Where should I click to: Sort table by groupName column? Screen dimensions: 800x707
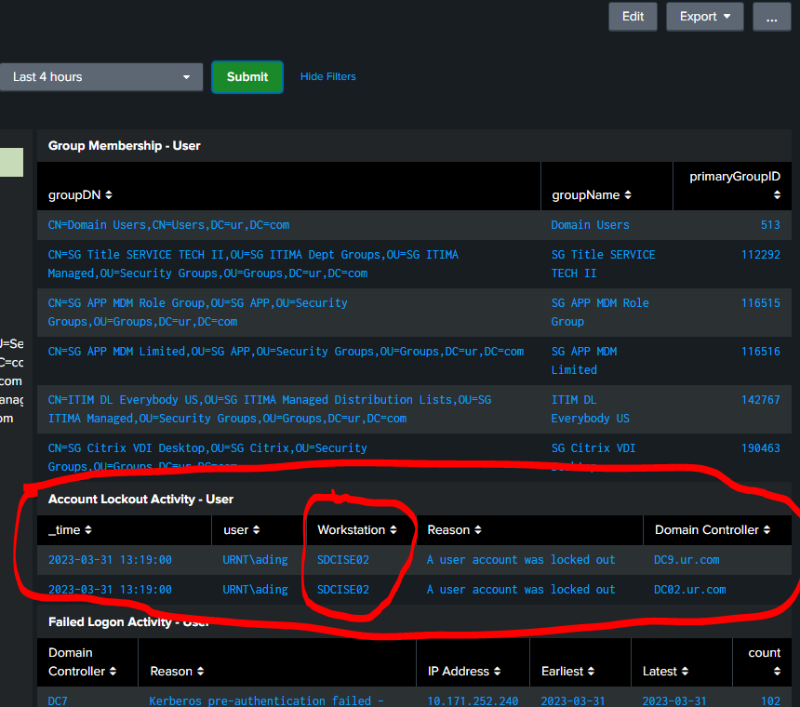point(627,195)
